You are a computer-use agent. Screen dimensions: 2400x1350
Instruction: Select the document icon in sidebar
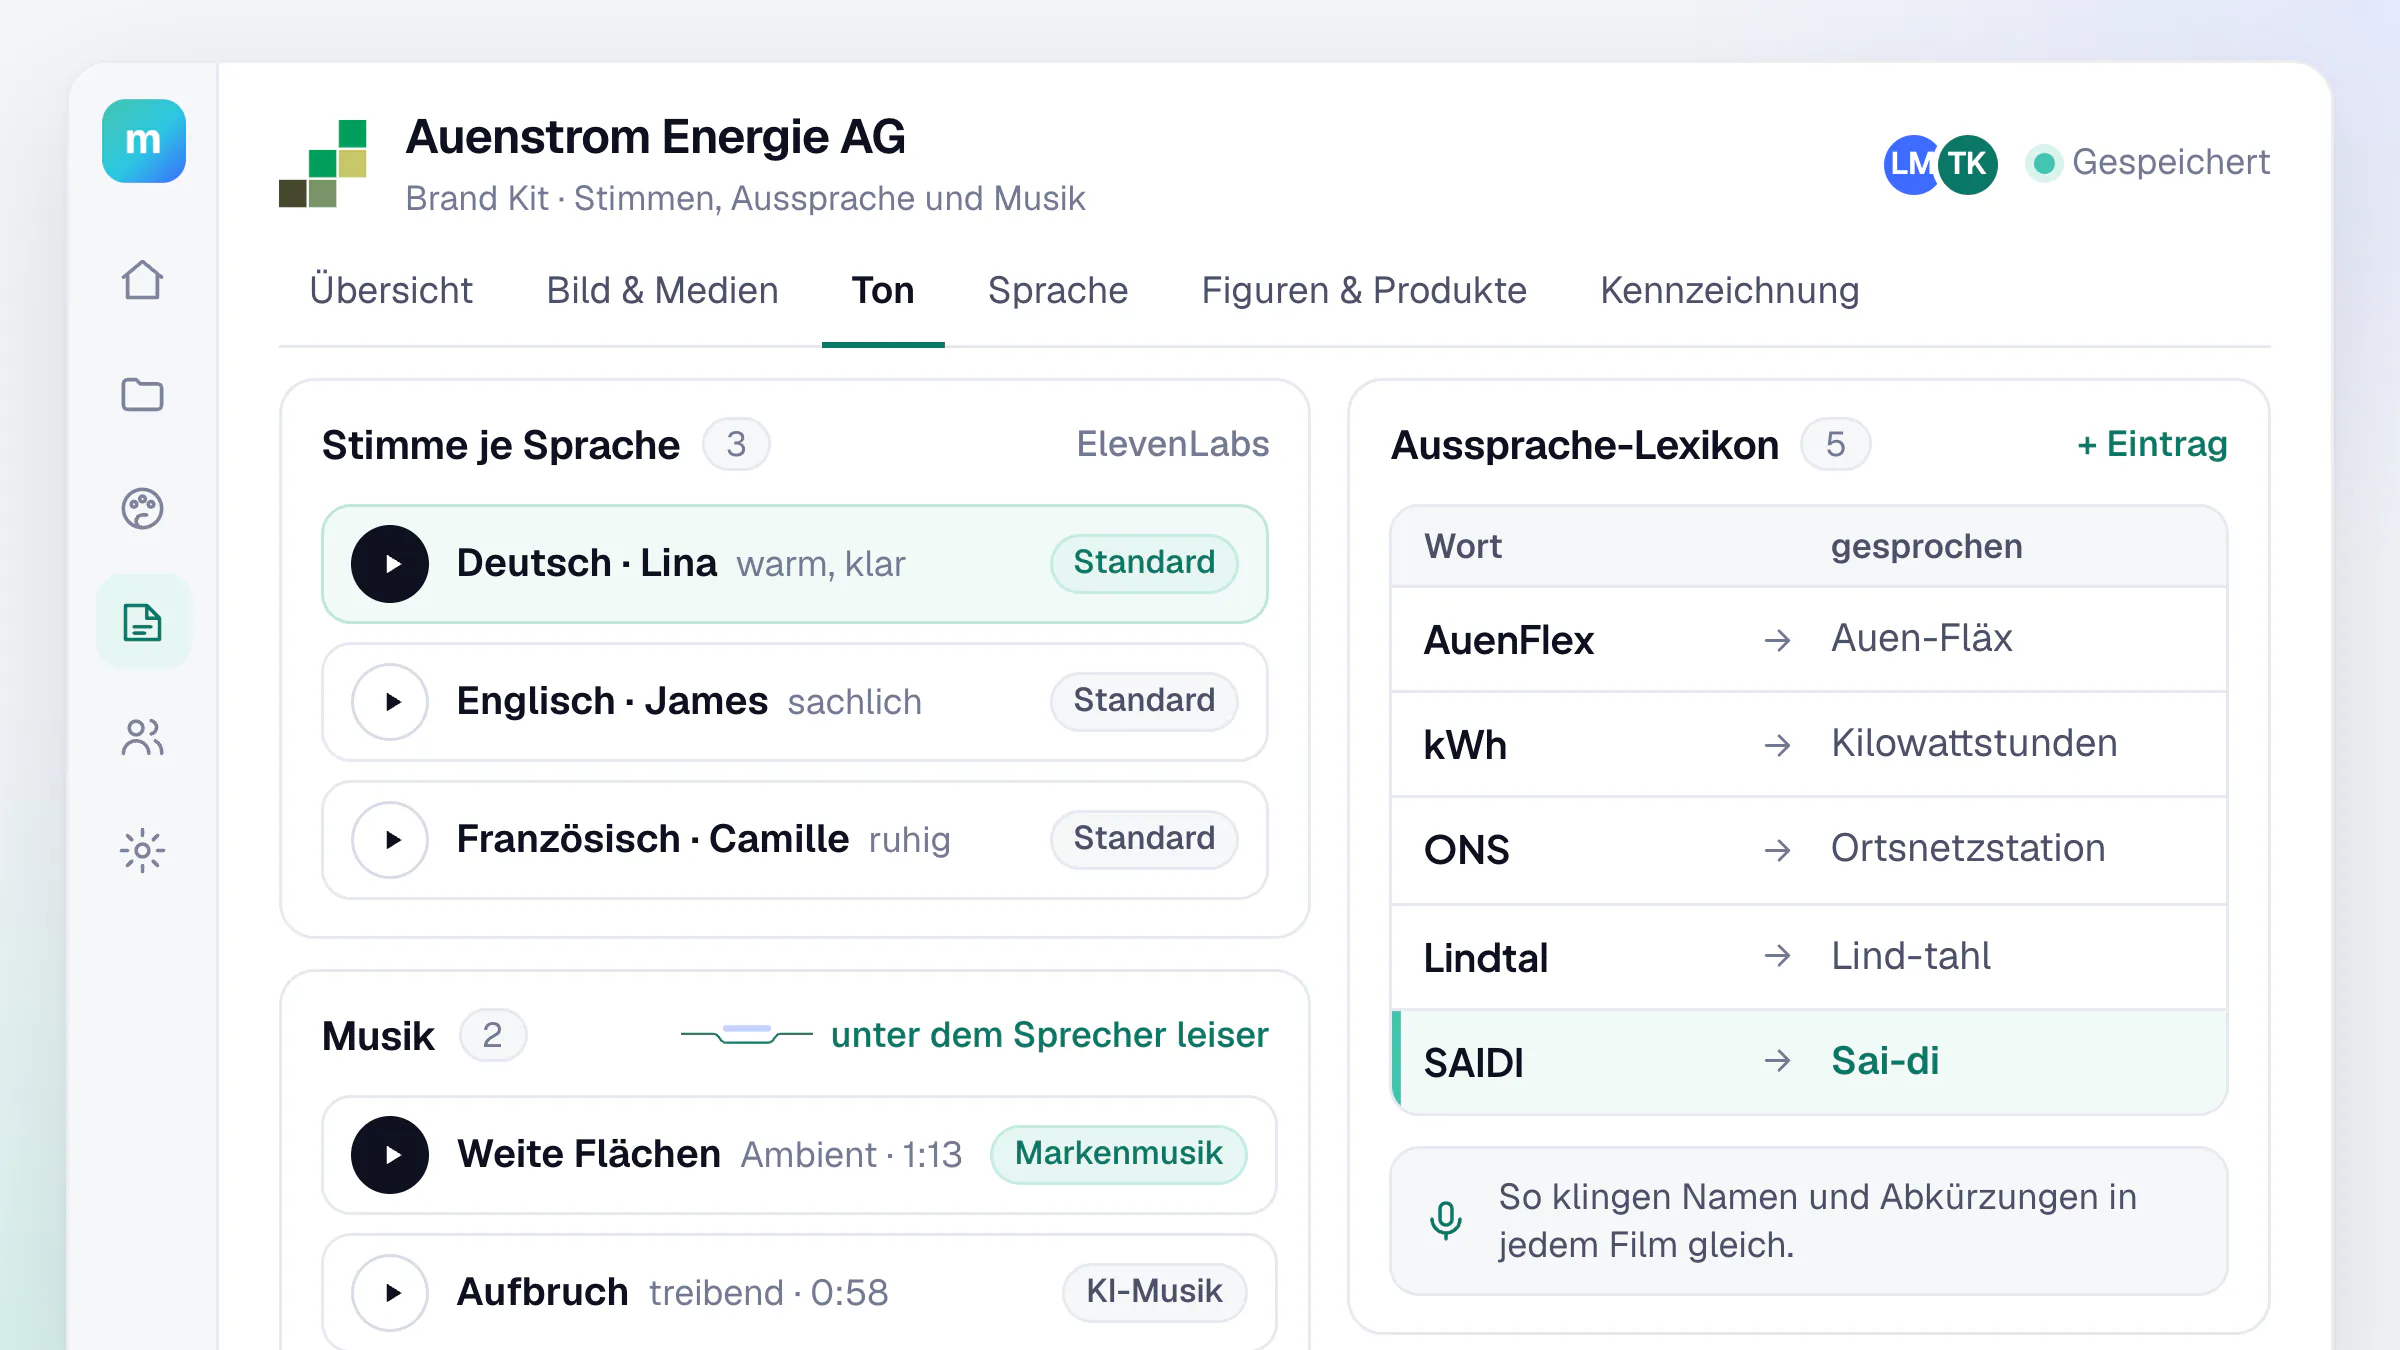tap(142, 622)
